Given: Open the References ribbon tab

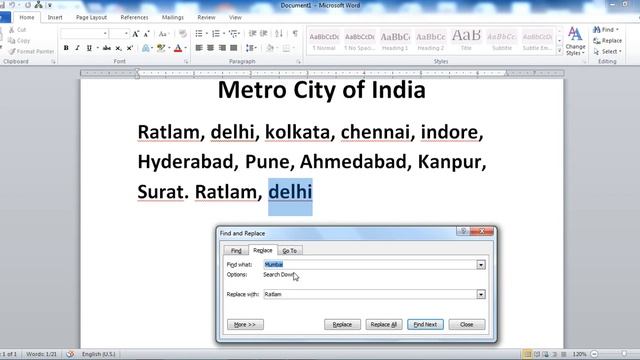Looking at the screenshot, I should click(x=134, y=18).
